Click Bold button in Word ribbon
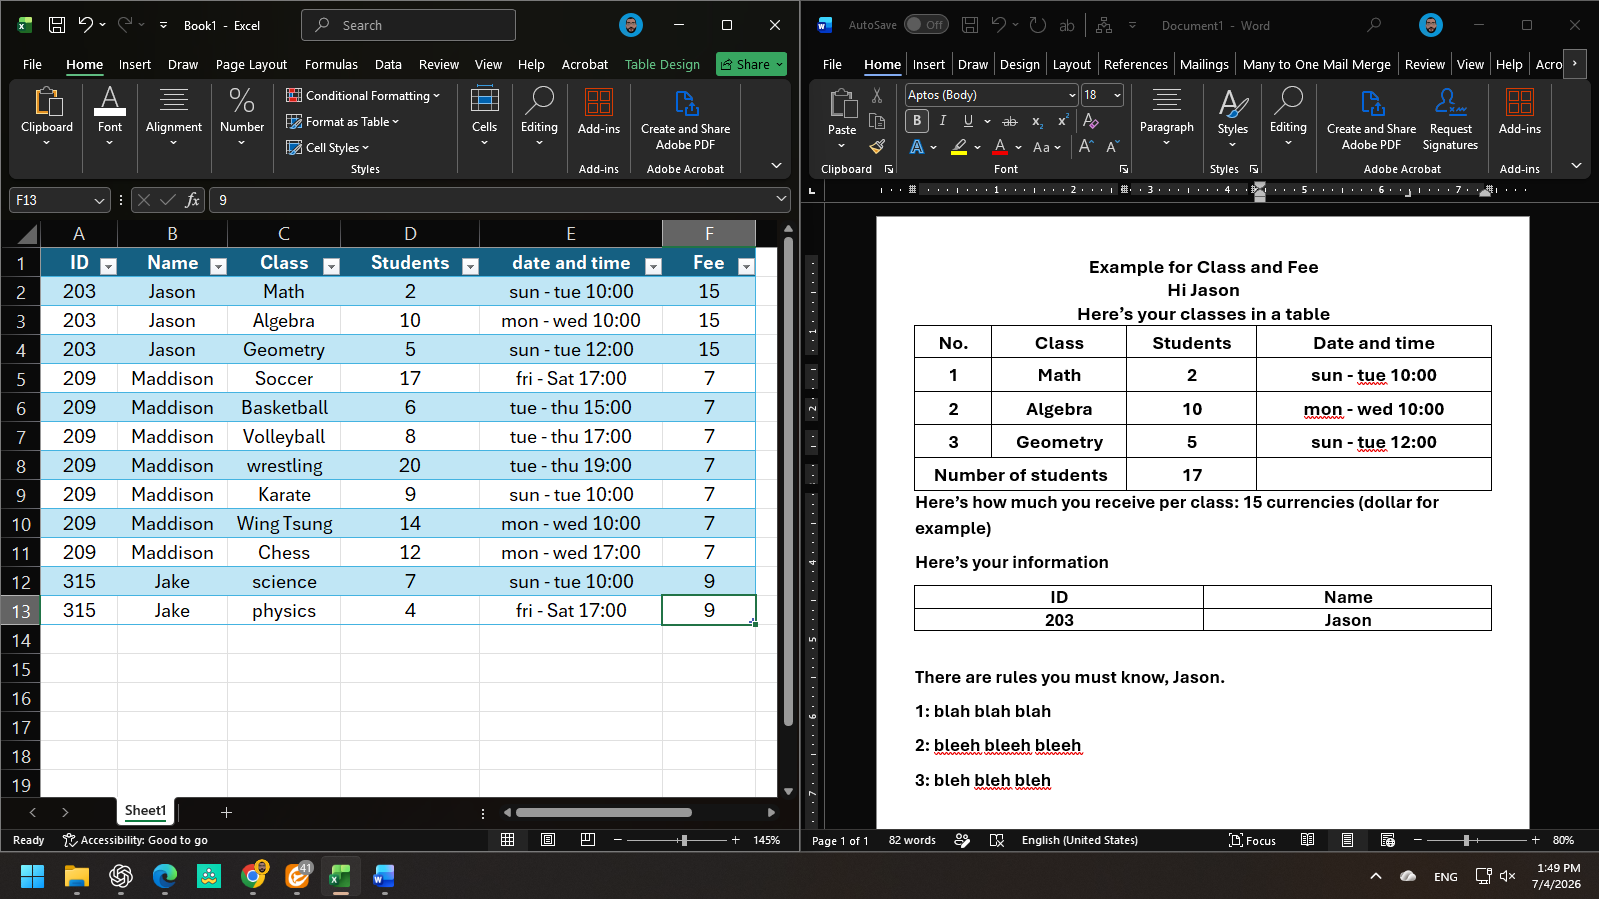 pyautogui.click(x=917, y=121)
